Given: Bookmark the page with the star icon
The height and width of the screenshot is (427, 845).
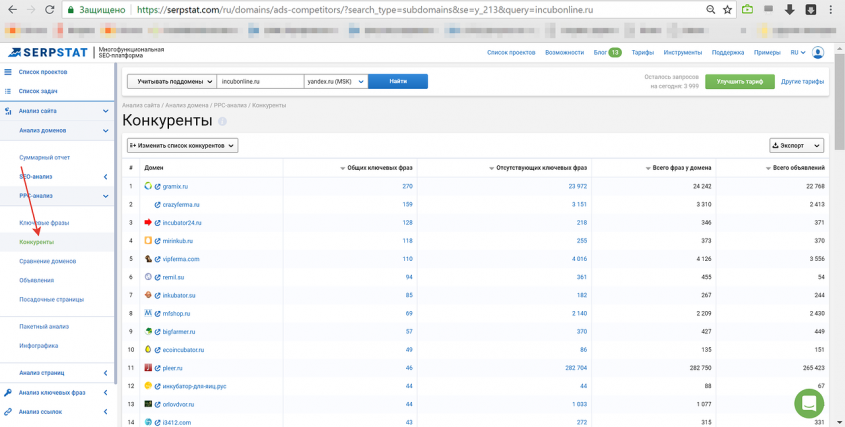Looking at the screenshot, I should pyautogui.click(x=728, y=10).
